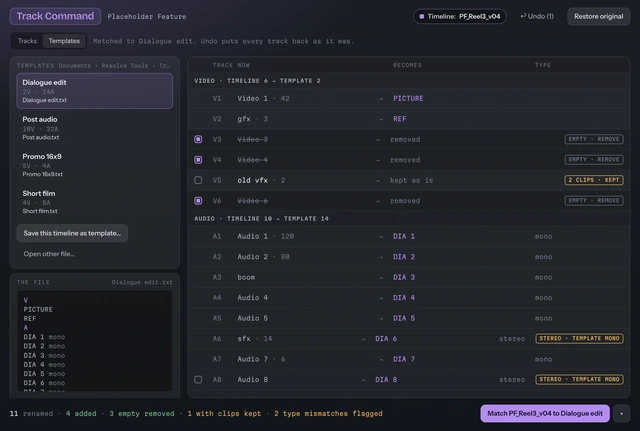Open the more options dot button
Image resolution: width=640 pixels, height=431 pixels.
(x=622, y=413)
